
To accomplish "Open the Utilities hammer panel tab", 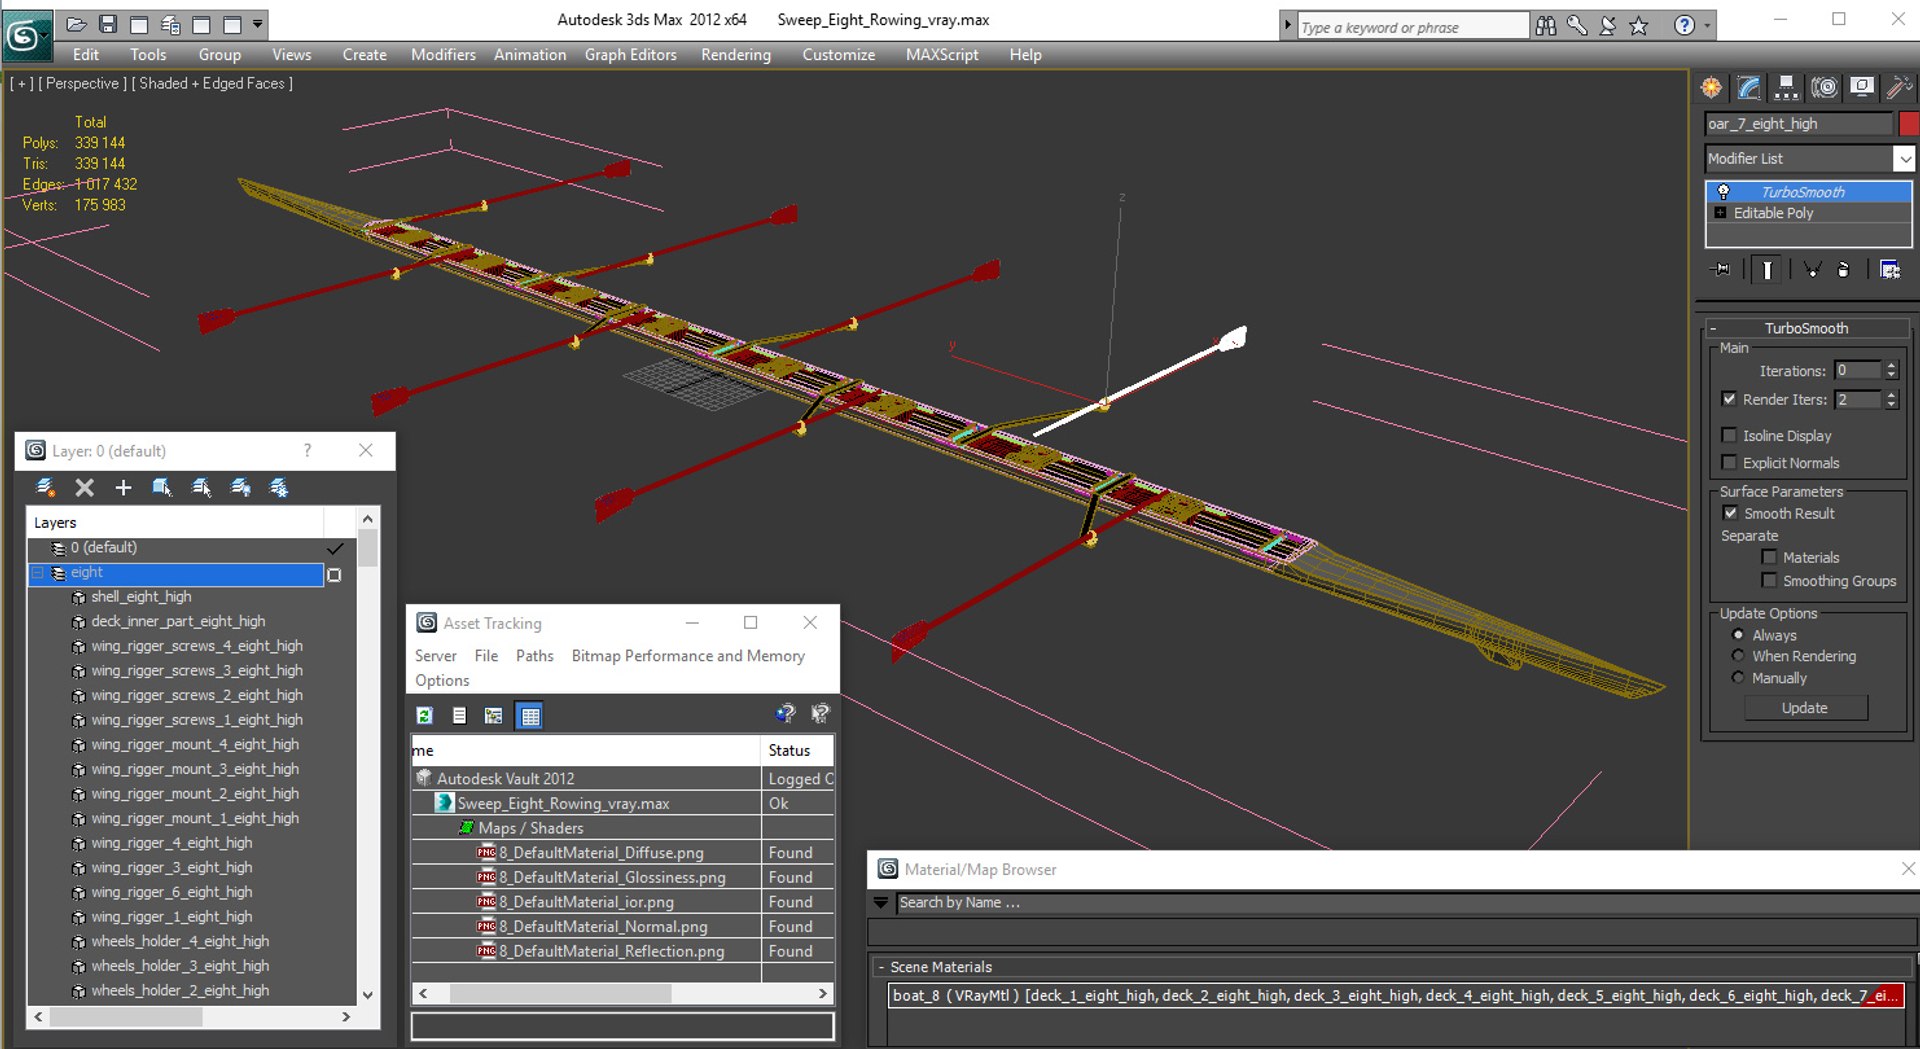I will click(x=1898, y=88).
